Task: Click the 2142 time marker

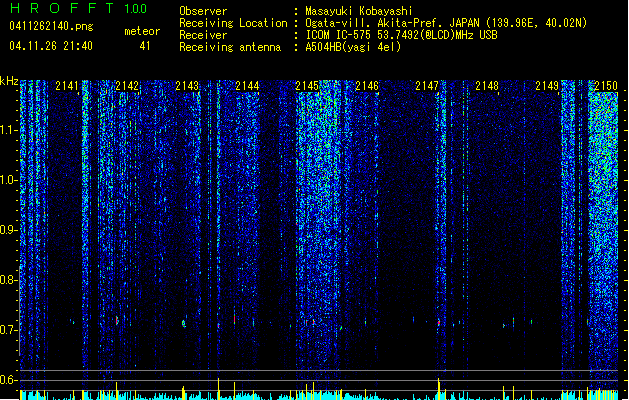Action: pyautogui.click(x=127, y=86)
